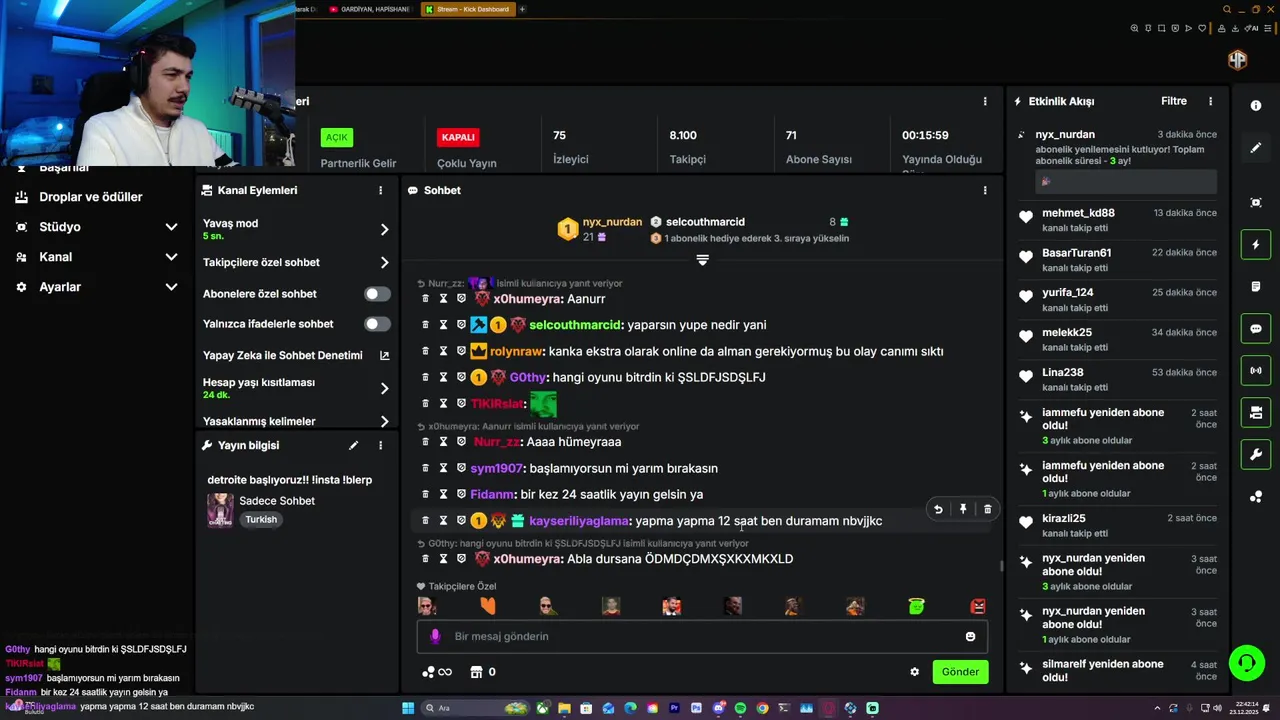The height and width of the screenshot is (720, 1280).
Task: Switch to the GARDİYAN browser tab
Action: [x=370, y=9]
